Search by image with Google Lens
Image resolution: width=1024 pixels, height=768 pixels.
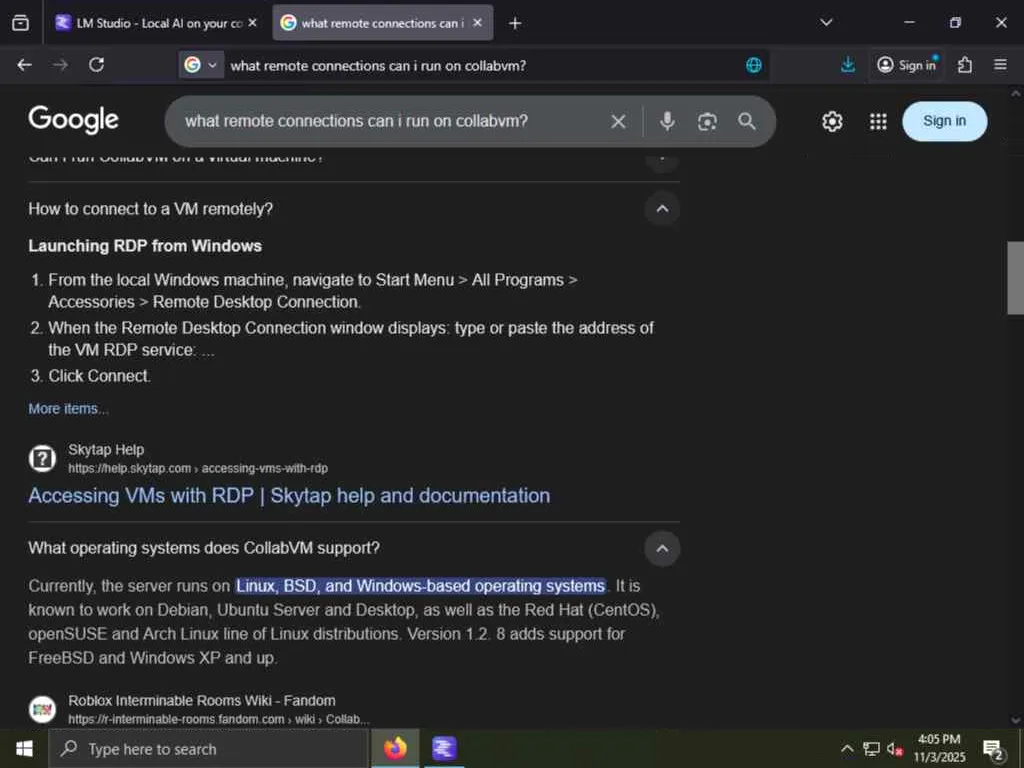(x=707, y=121)
